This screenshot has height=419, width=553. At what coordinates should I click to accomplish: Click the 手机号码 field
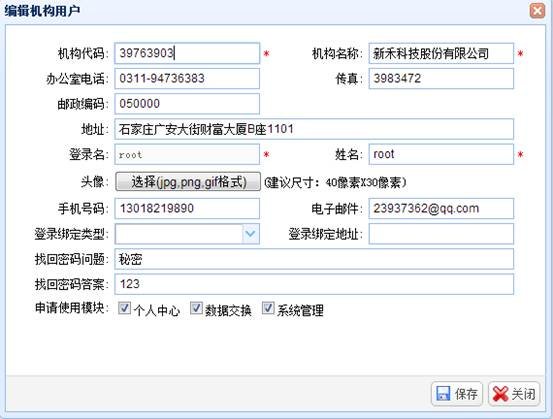point(187,208)
